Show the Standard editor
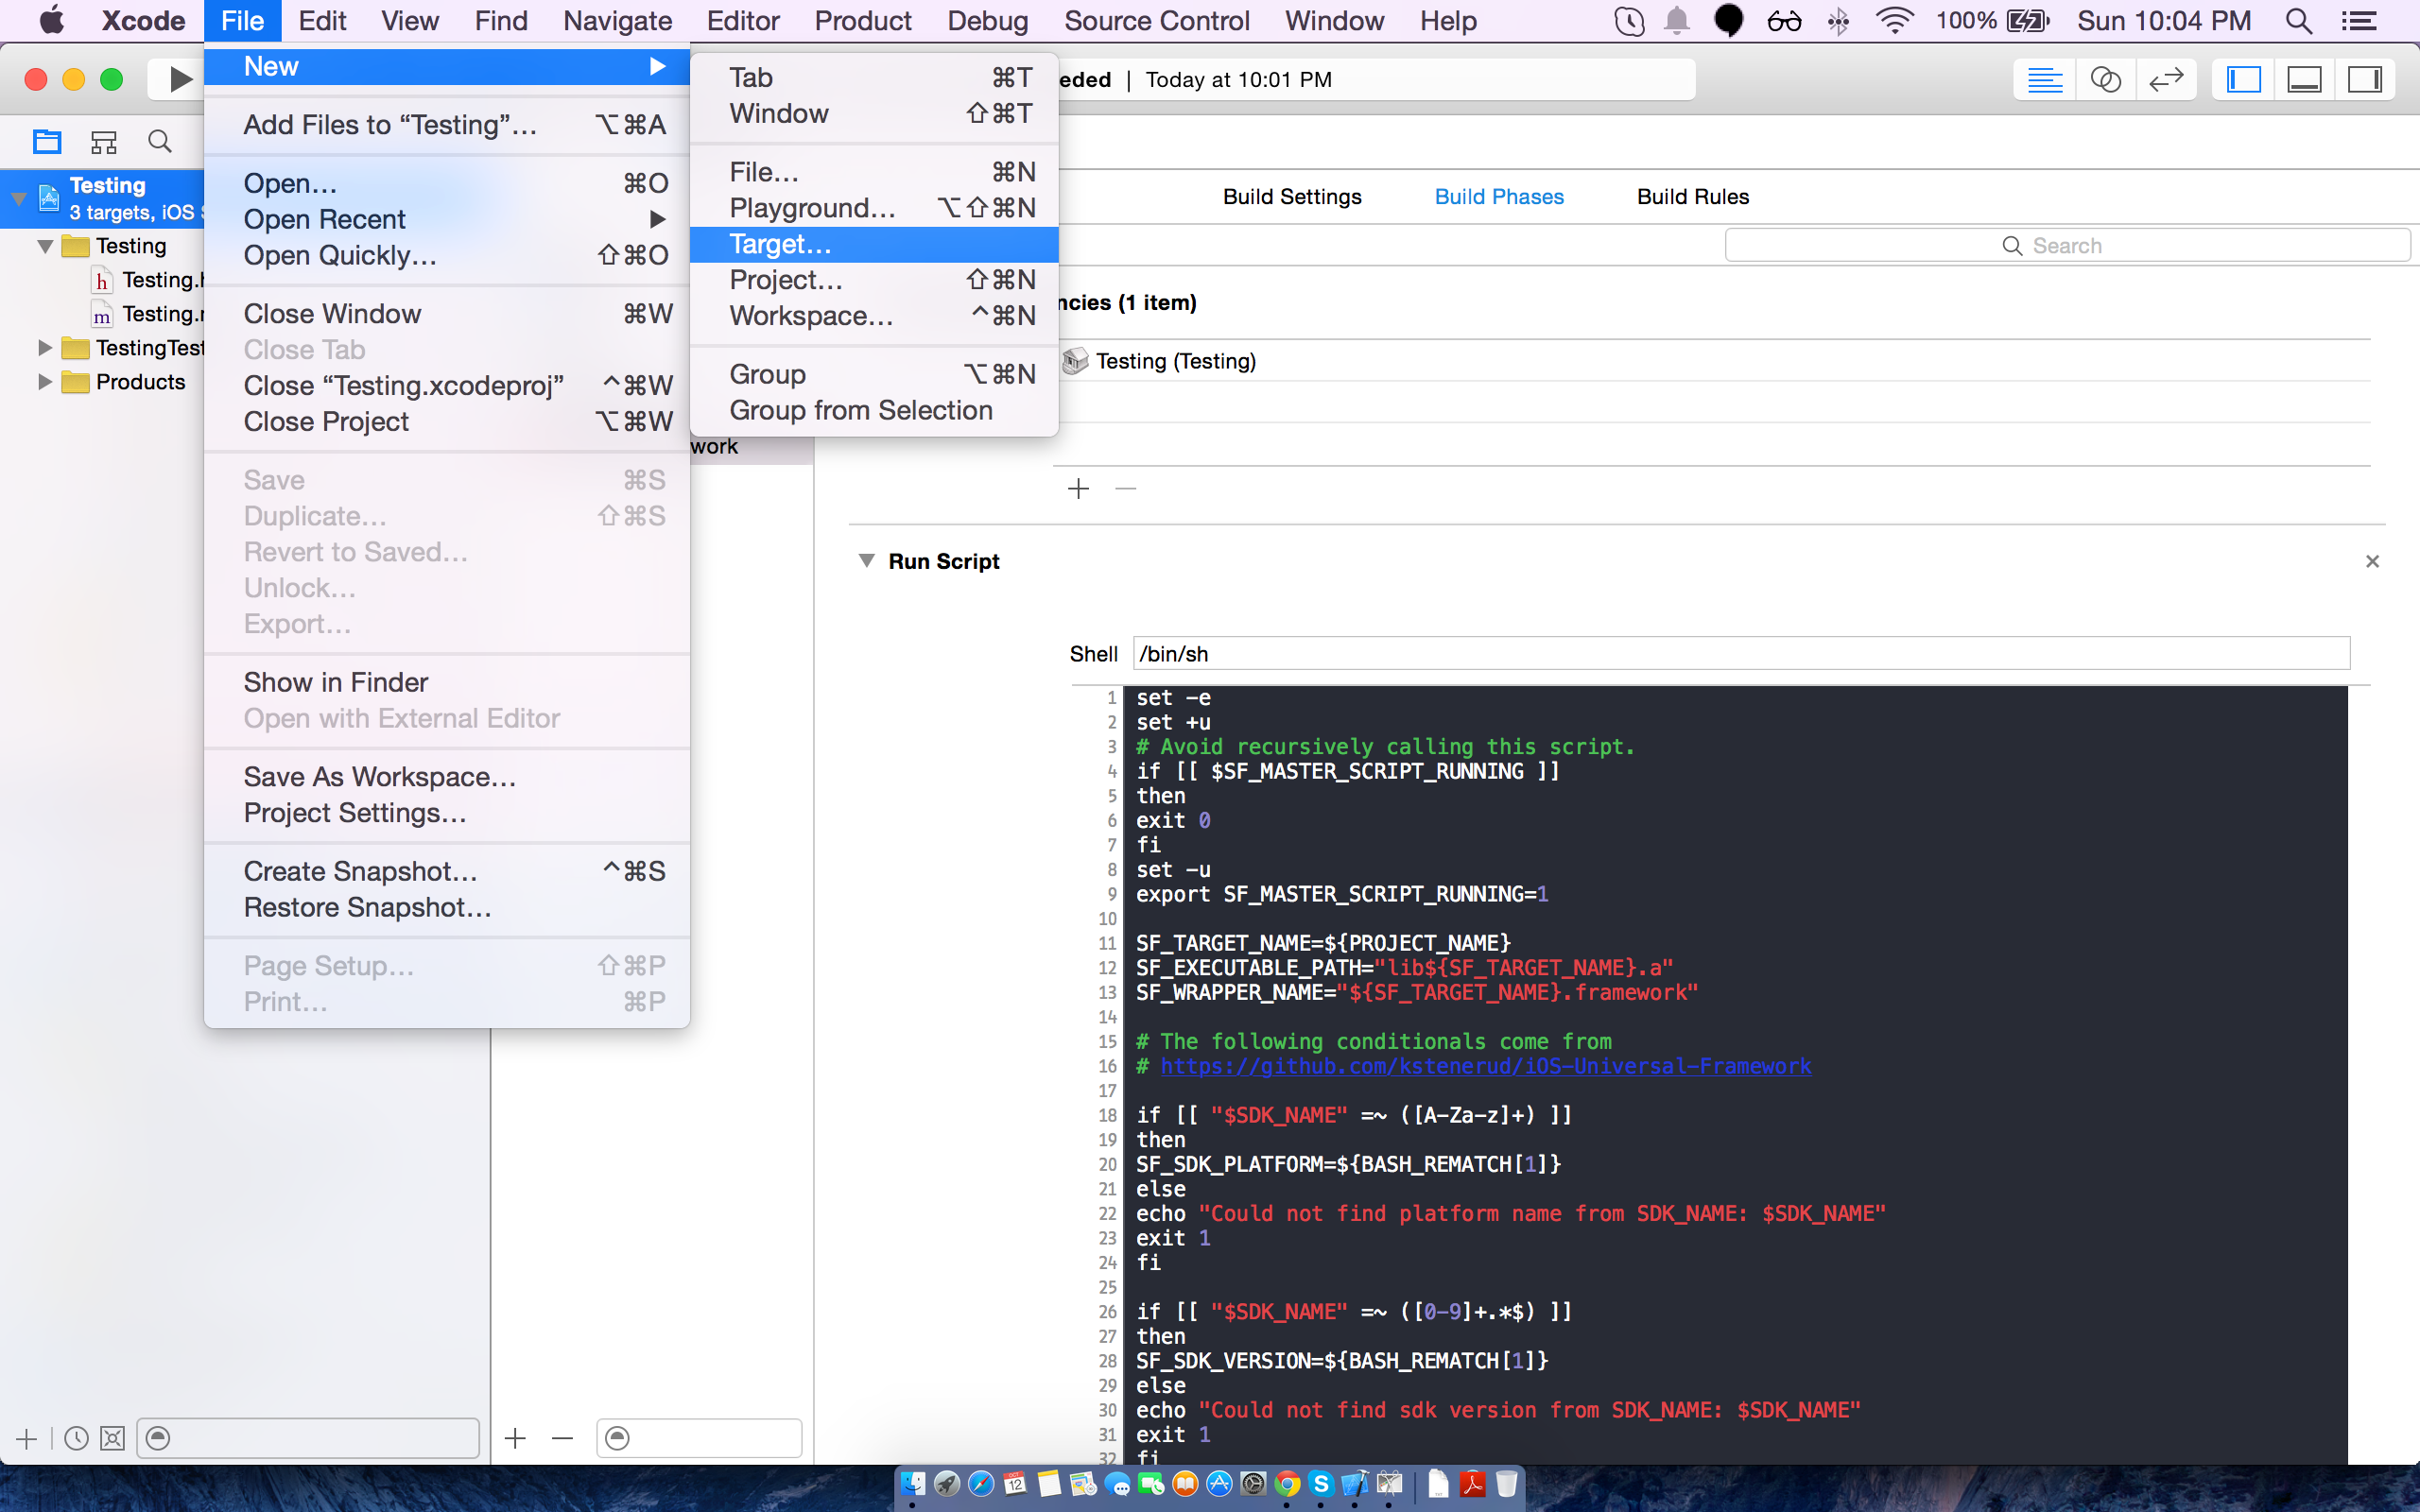This screenshot has width=2420, height=1512. [2044, 79]
